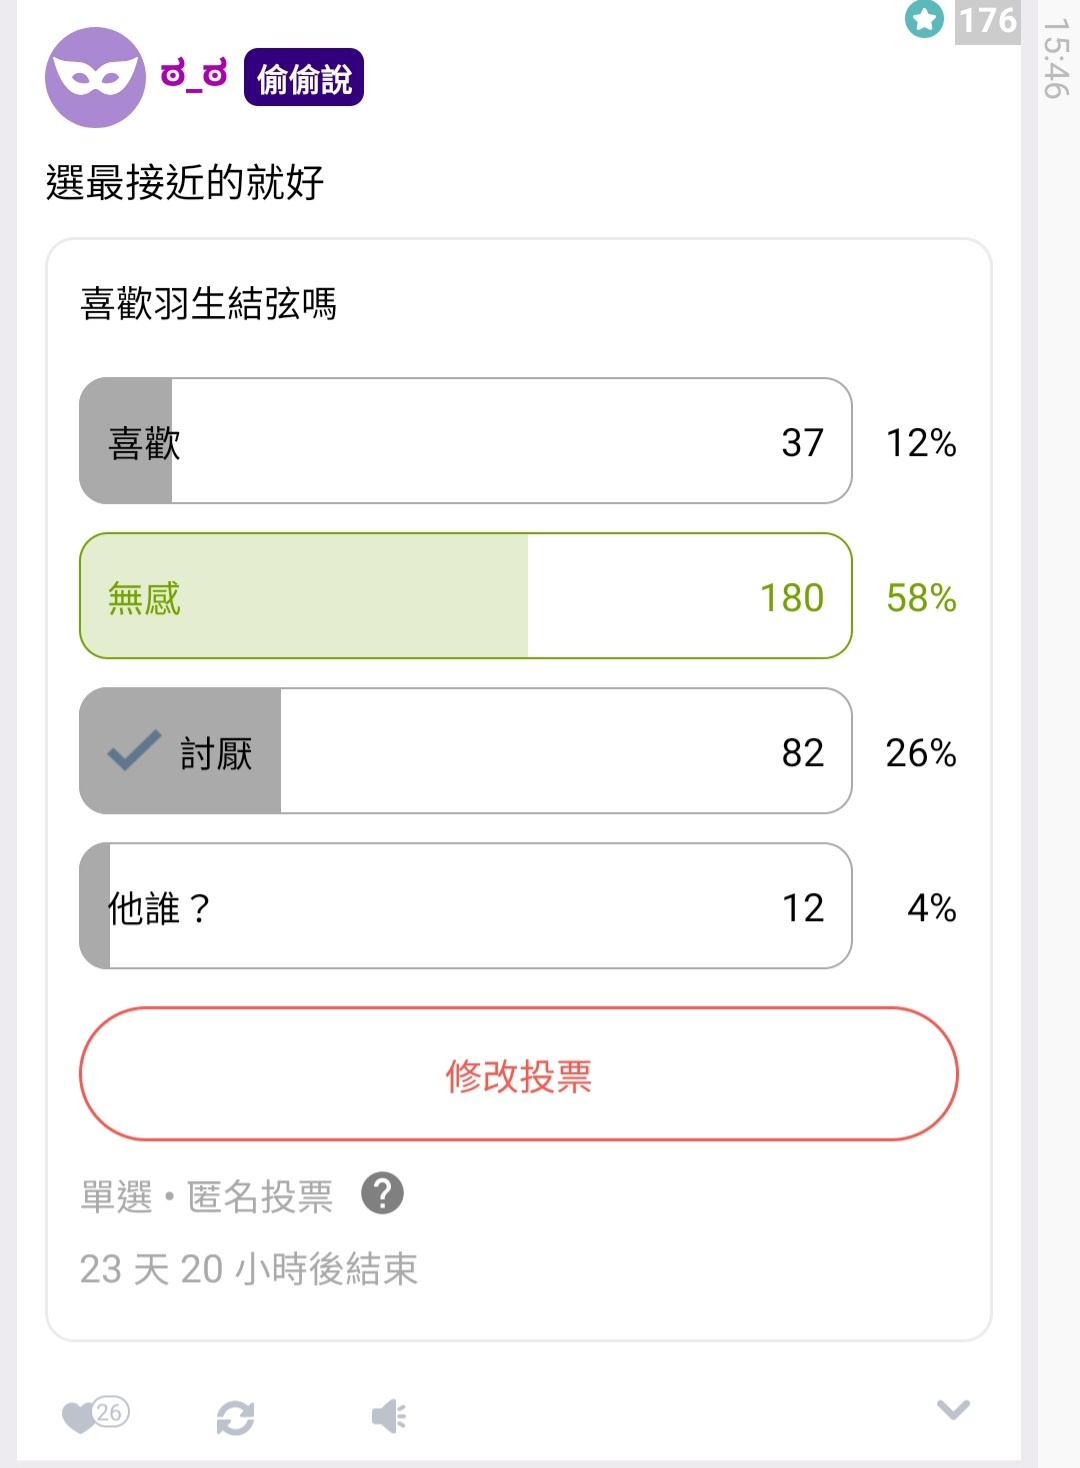Click the ಠ_ಠ username link
Screen dimensions: 1080x1468
click(194, 75)
